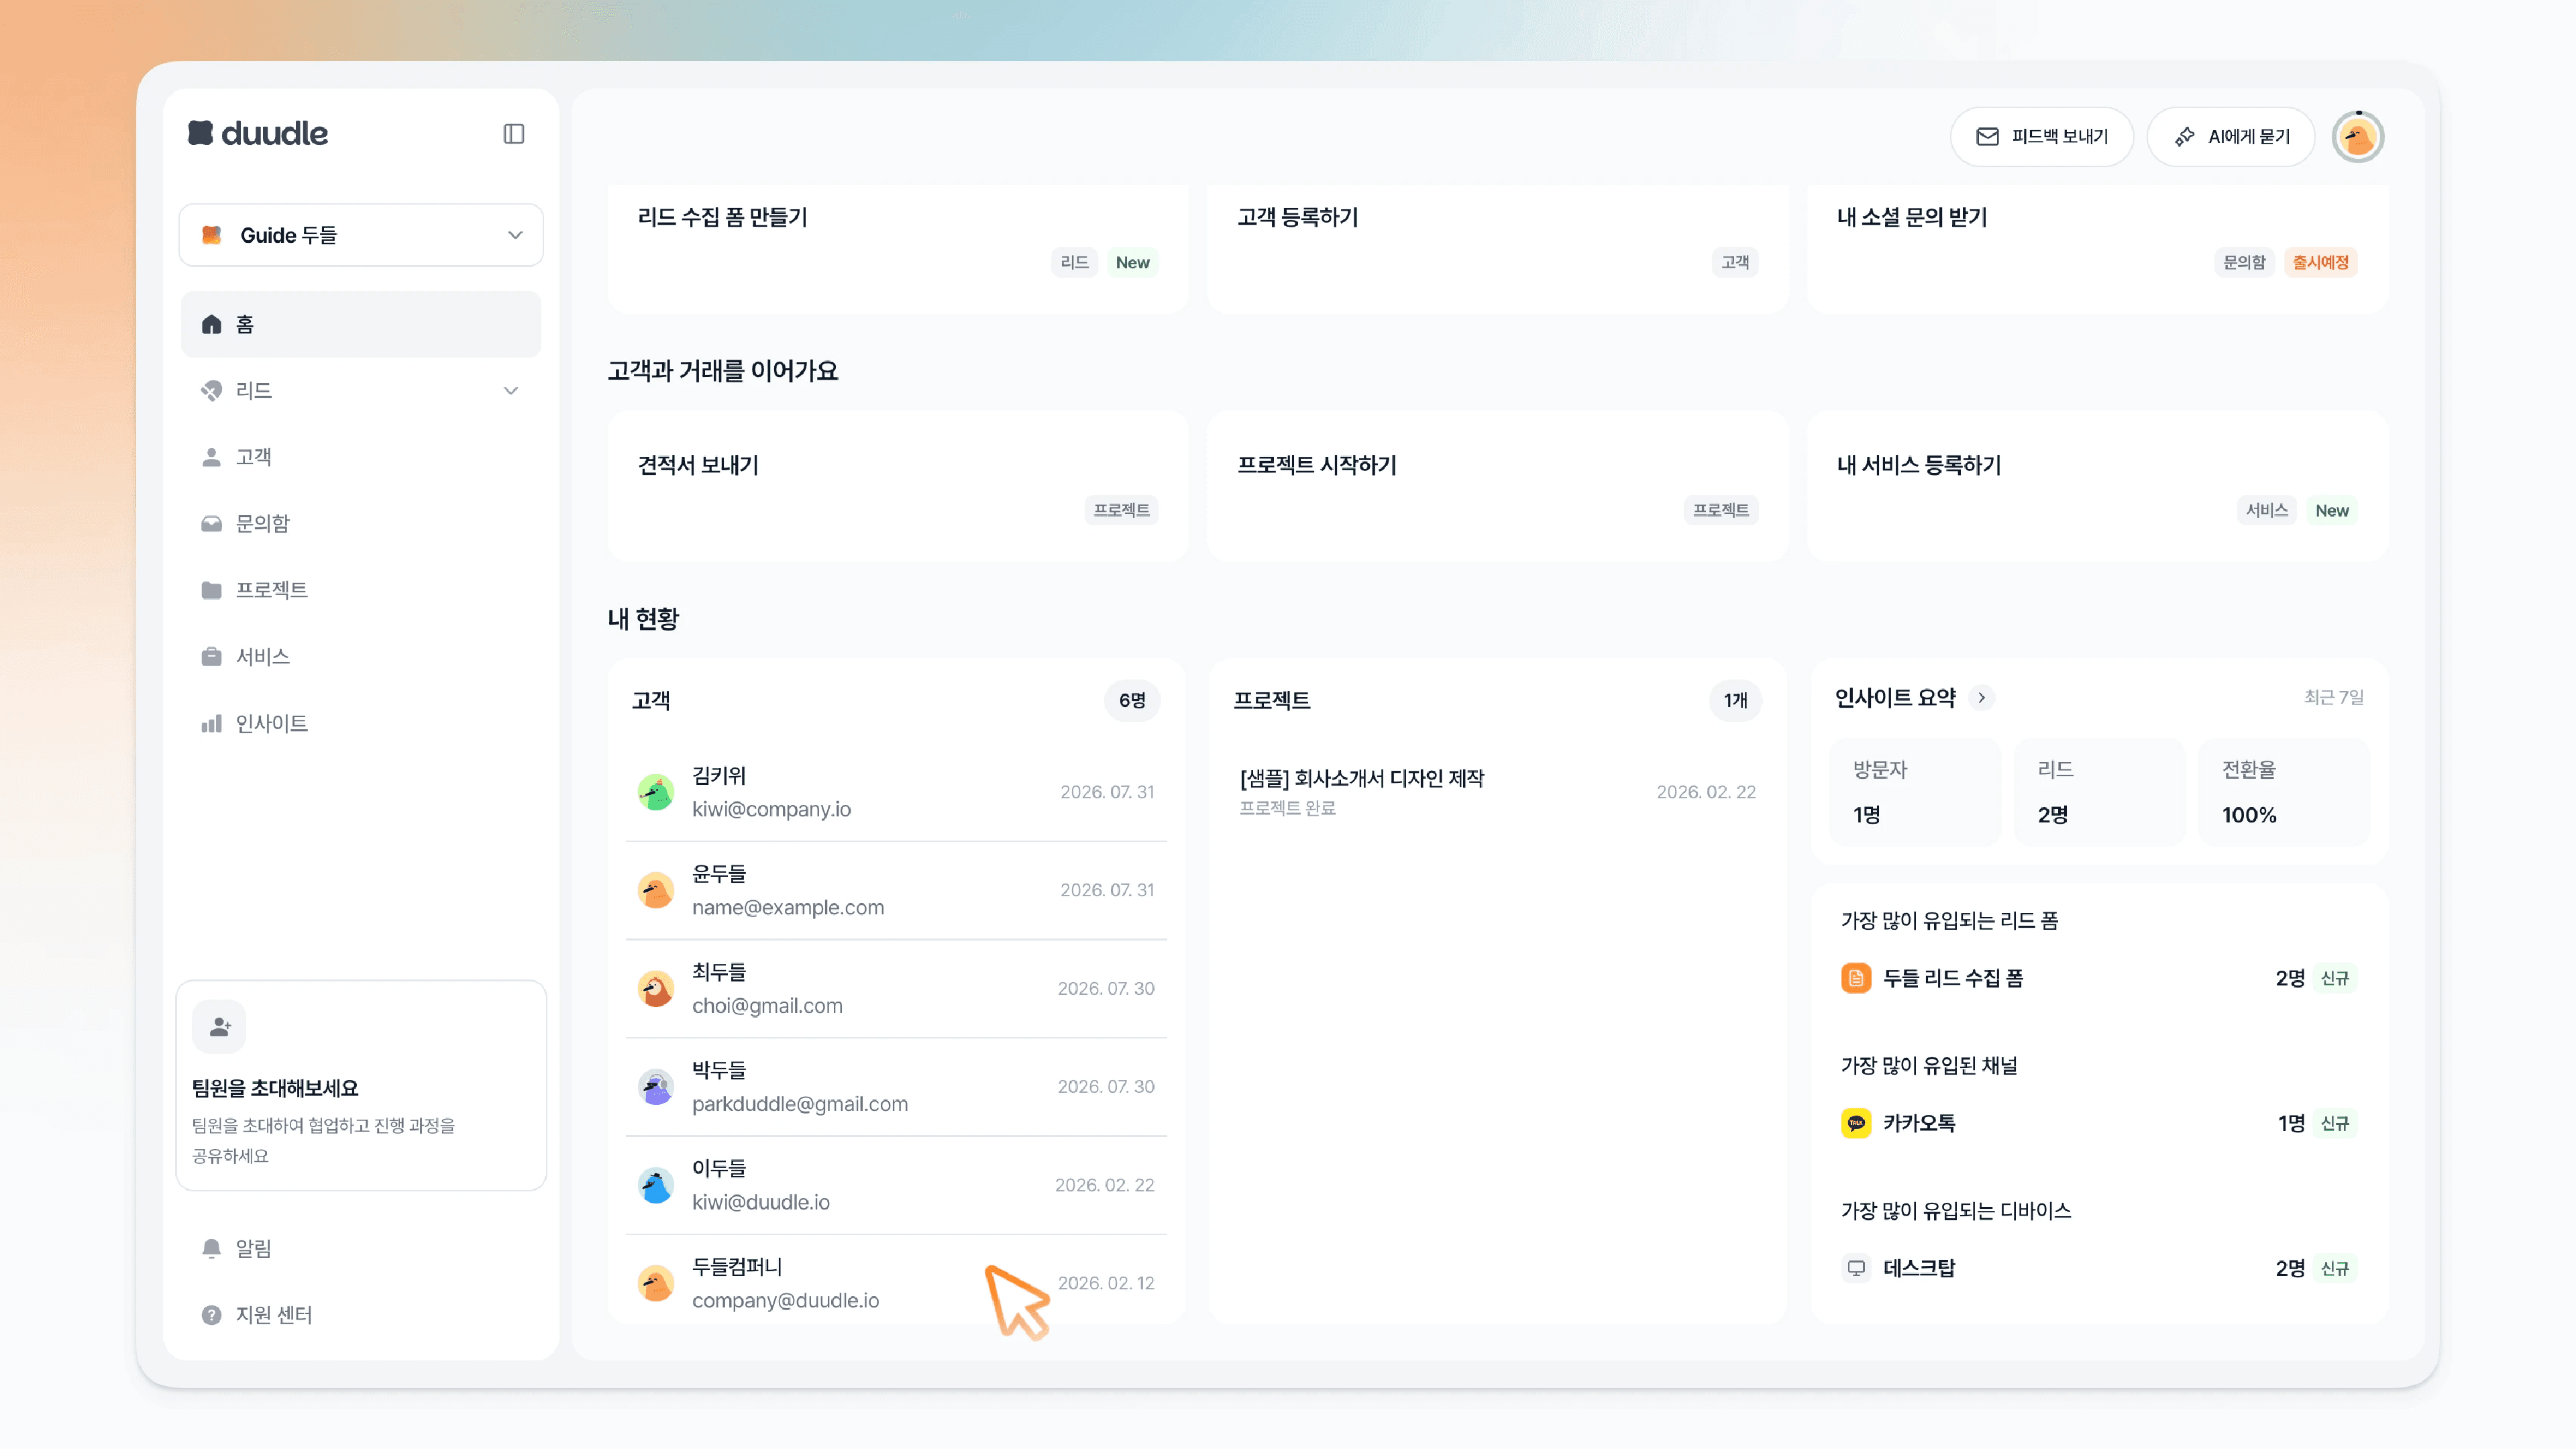Open 두들 리드 수집 폼 entry
Screen dimensions: 2576x1449
point(2098,978)
